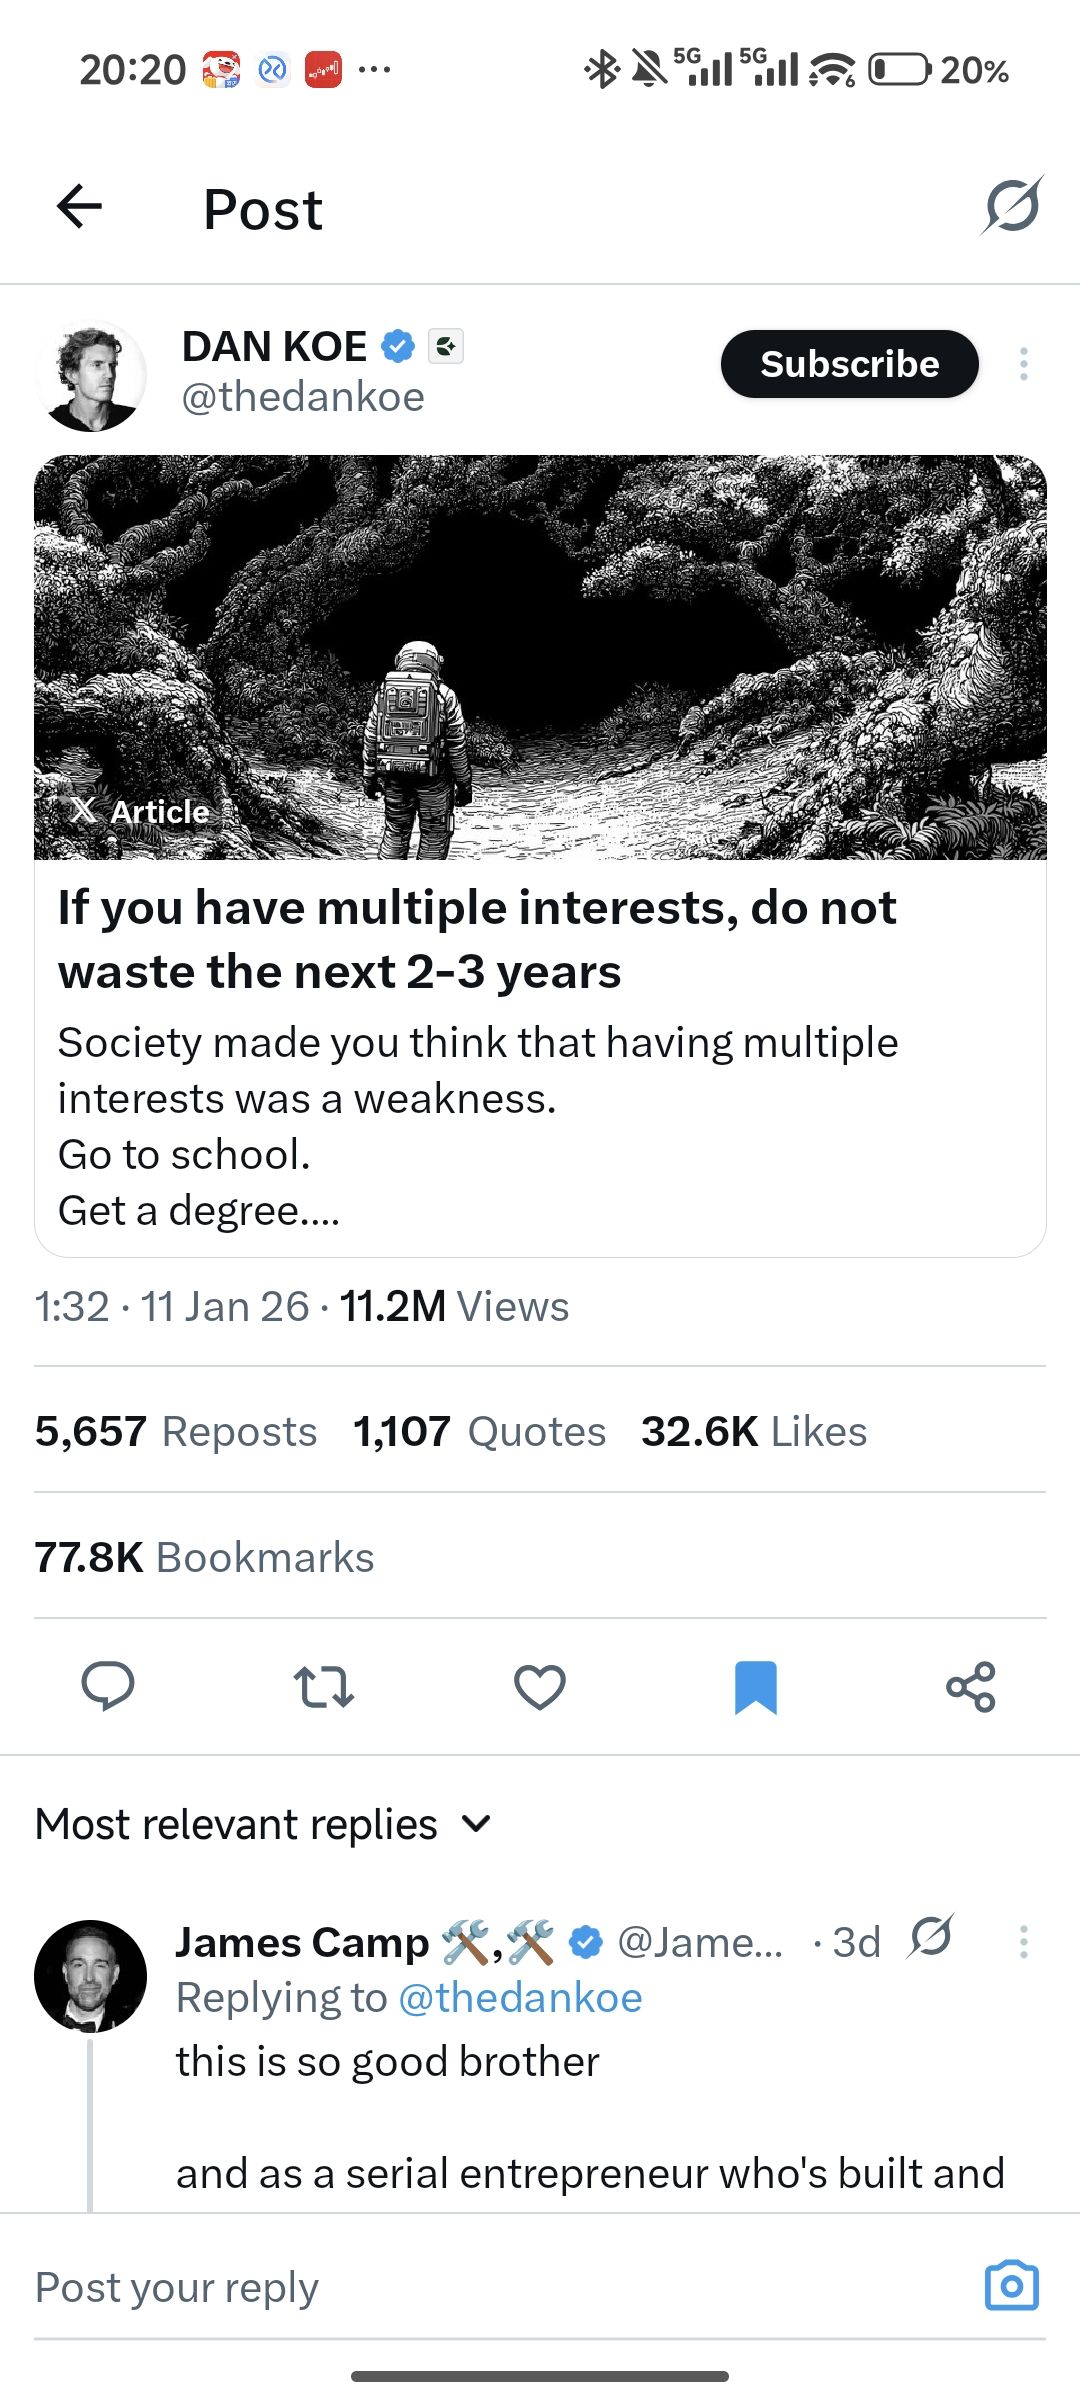Tap the share icon
Screen dimensions: 1080x2400
pos(971,1686)
